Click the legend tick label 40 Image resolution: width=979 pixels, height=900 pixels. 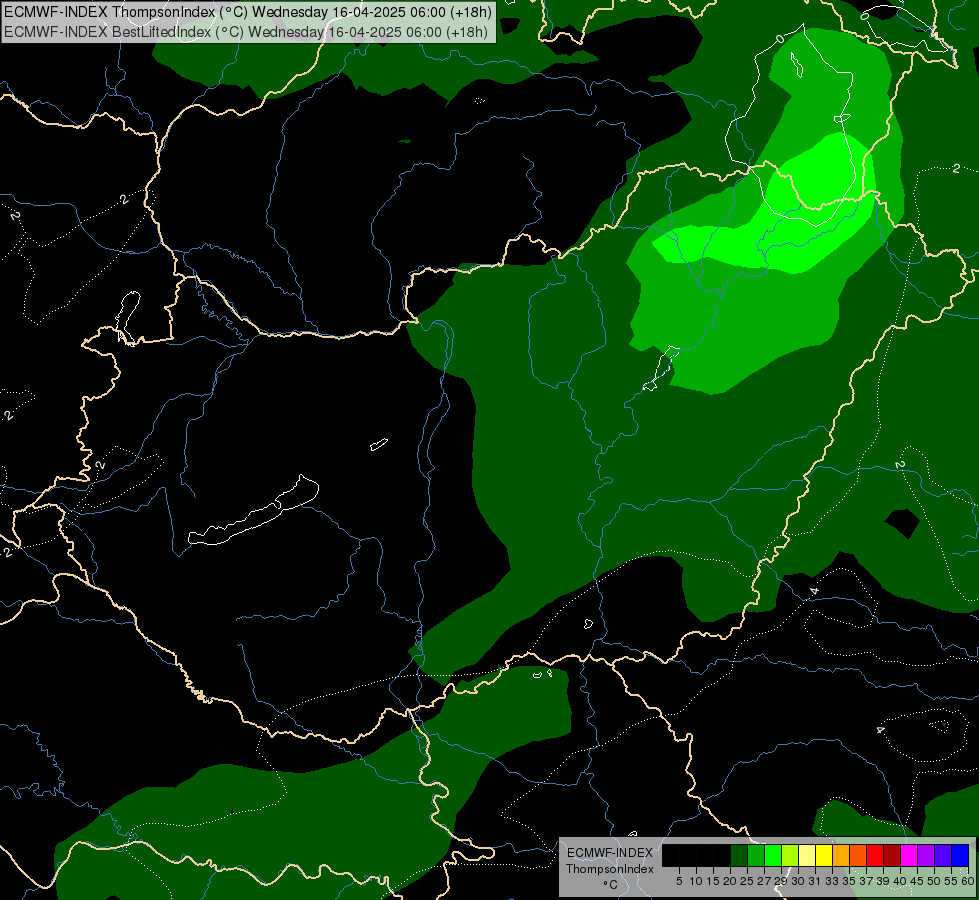(900, 881)
